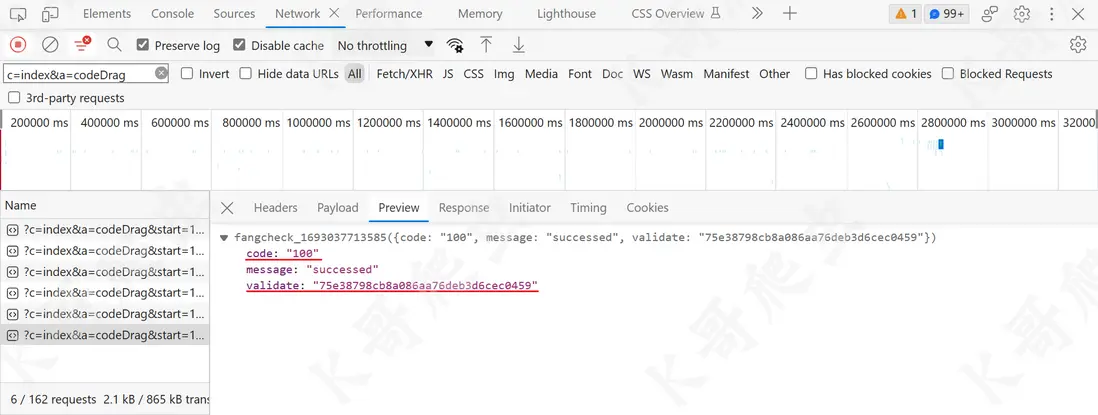This screenshot has width=1098, height=415.
Task: Open the feedback person icon
Action: 990,14
